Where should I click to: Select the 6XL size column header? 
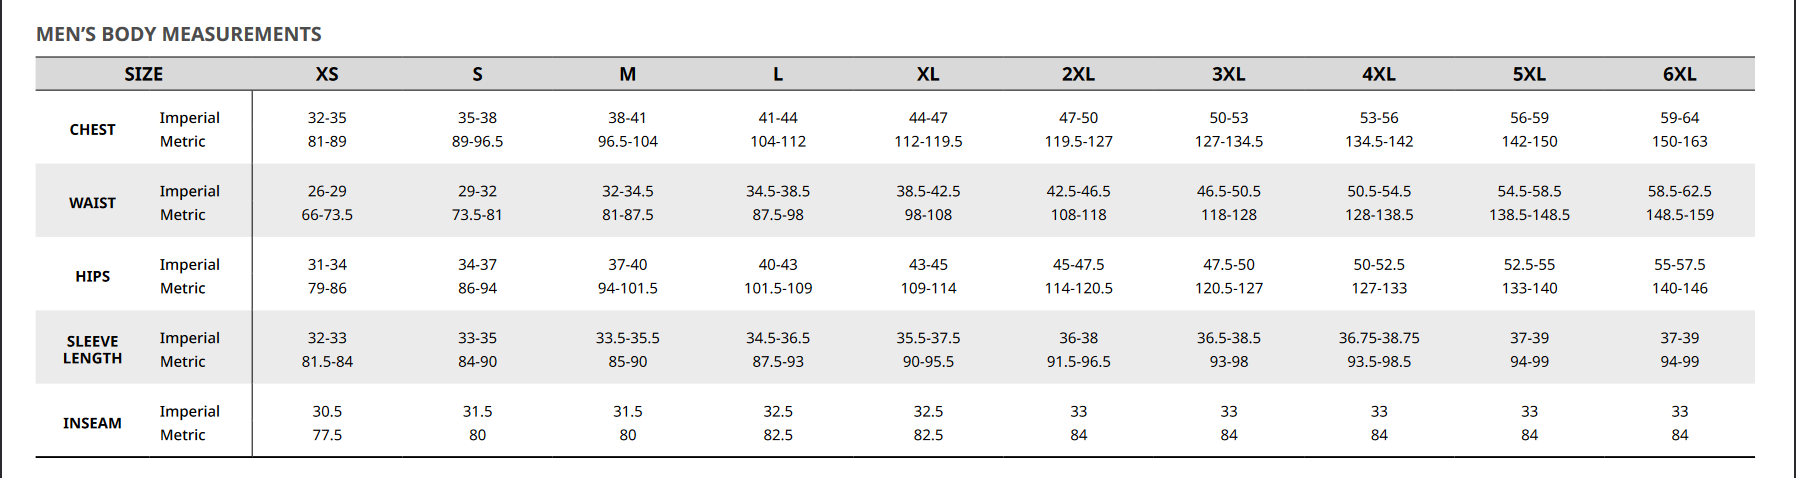[1679, 74]
